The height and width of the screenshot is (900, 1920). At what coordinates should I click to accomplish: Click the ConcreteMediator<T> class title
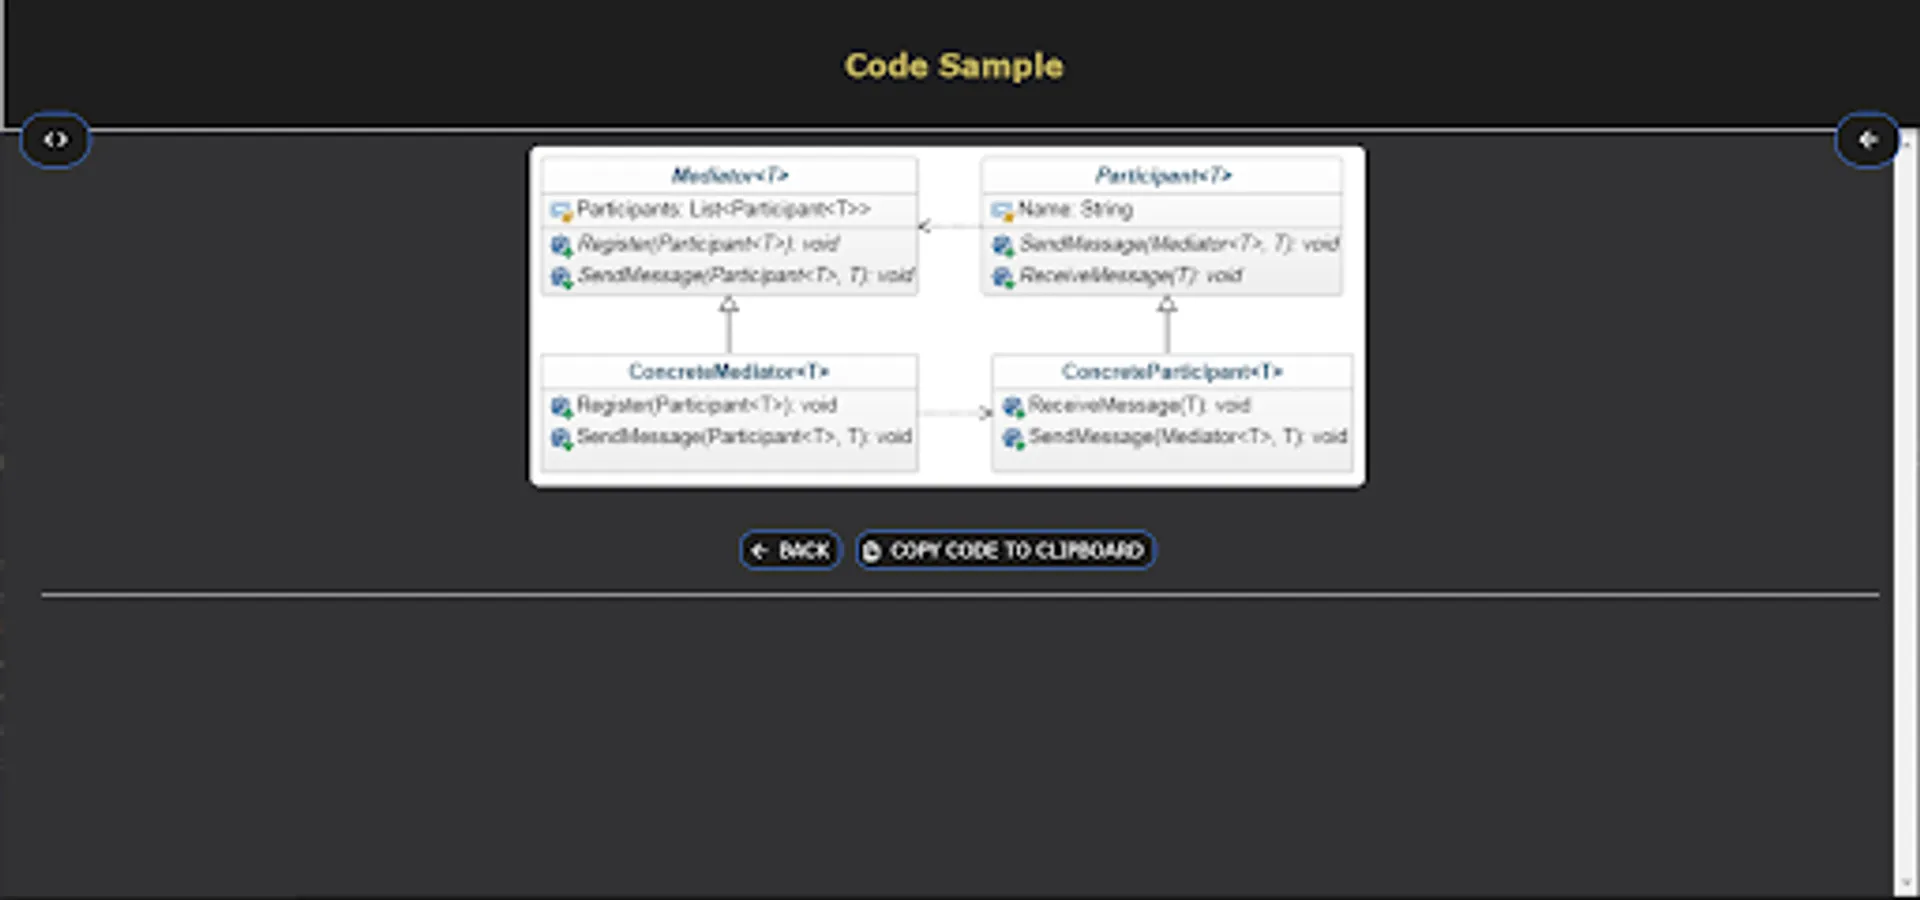729,371
